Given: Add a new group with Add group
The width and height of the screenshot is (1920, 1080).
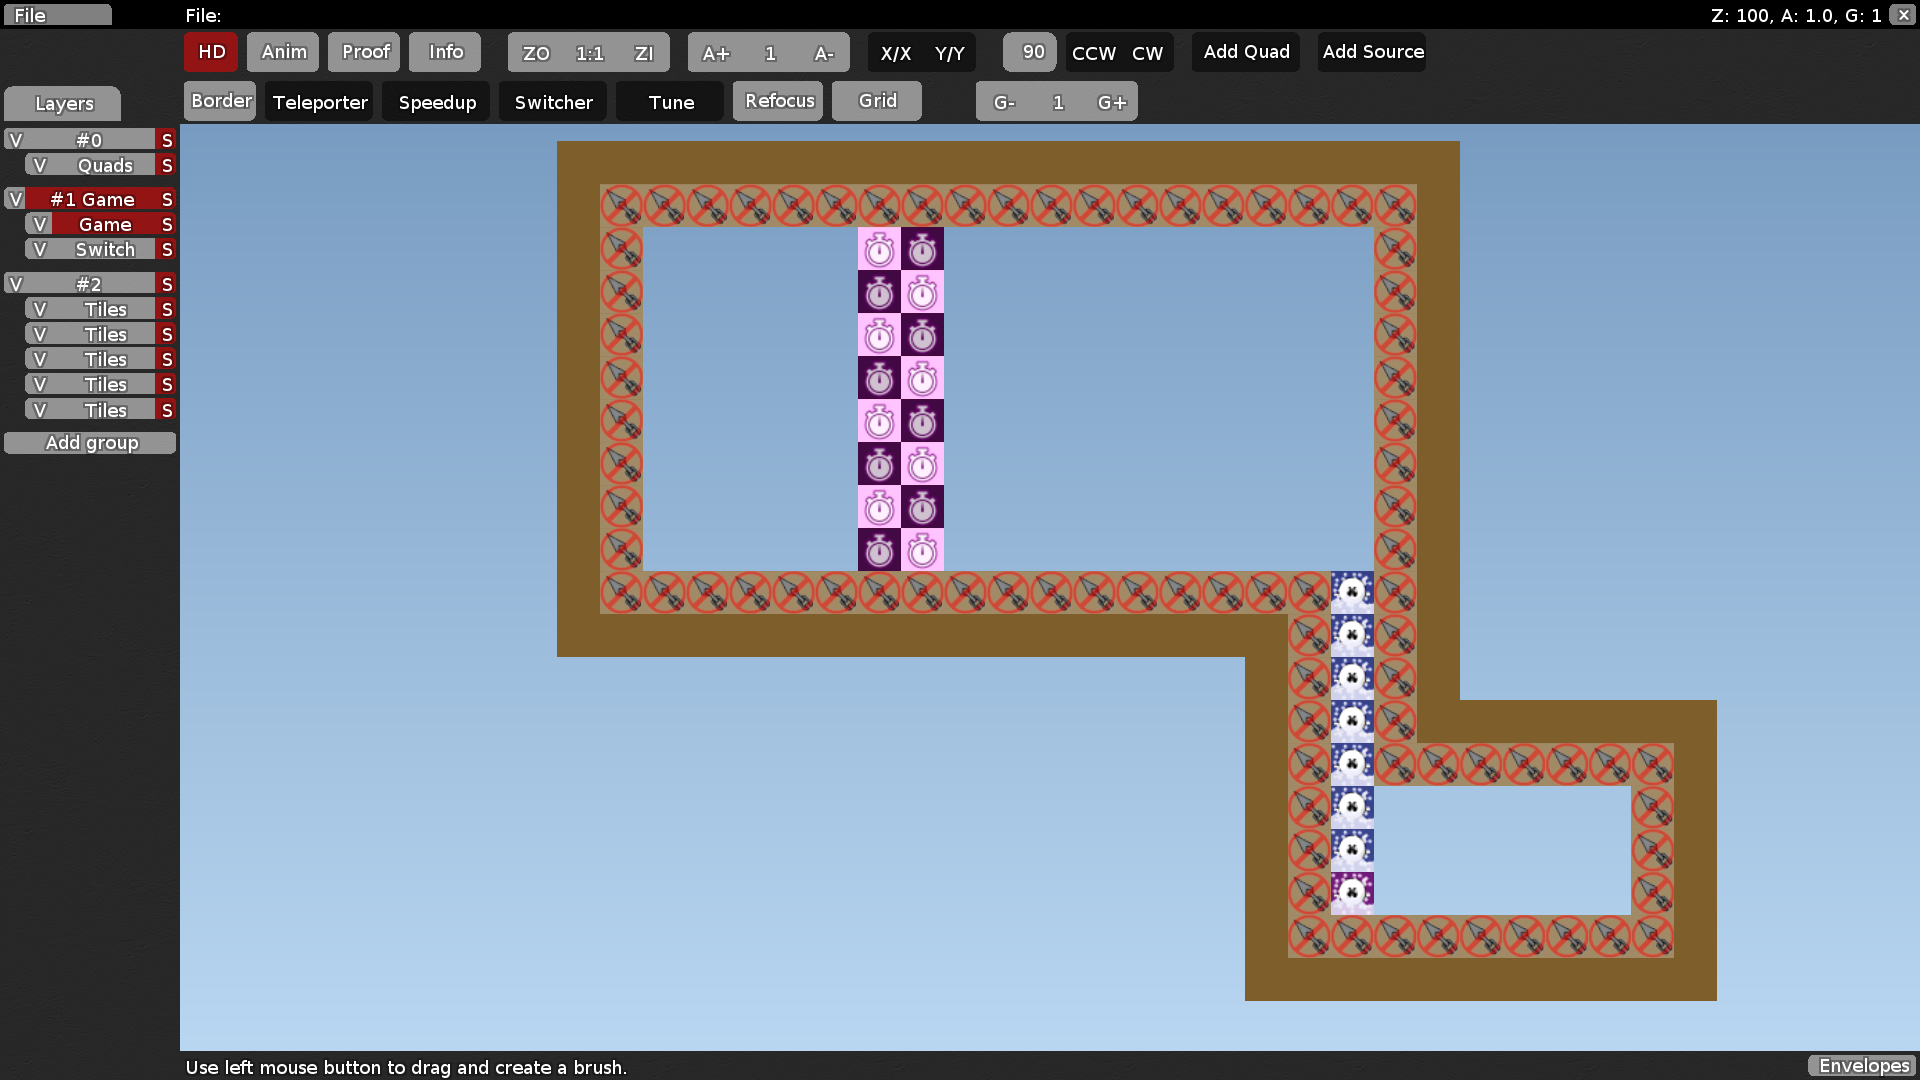Looking at the screenshot, I should [90, 442].
